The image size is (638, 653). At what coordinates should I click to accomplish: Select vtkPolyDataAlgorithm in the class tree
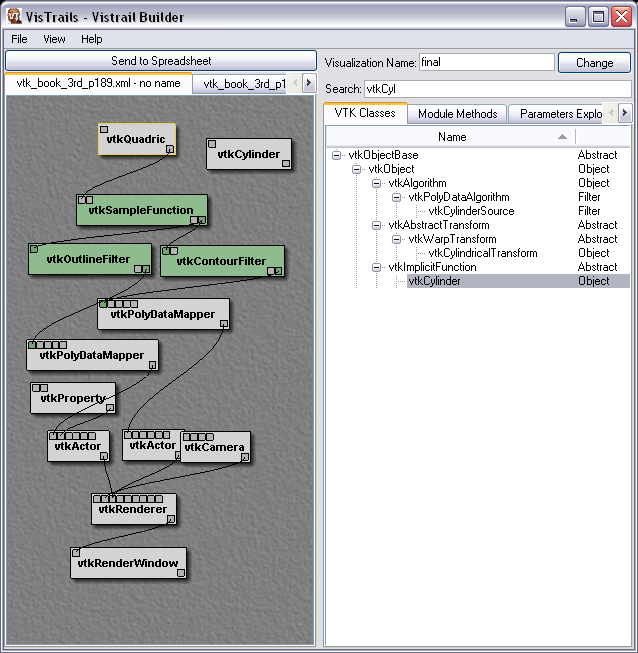coord(459,197)
